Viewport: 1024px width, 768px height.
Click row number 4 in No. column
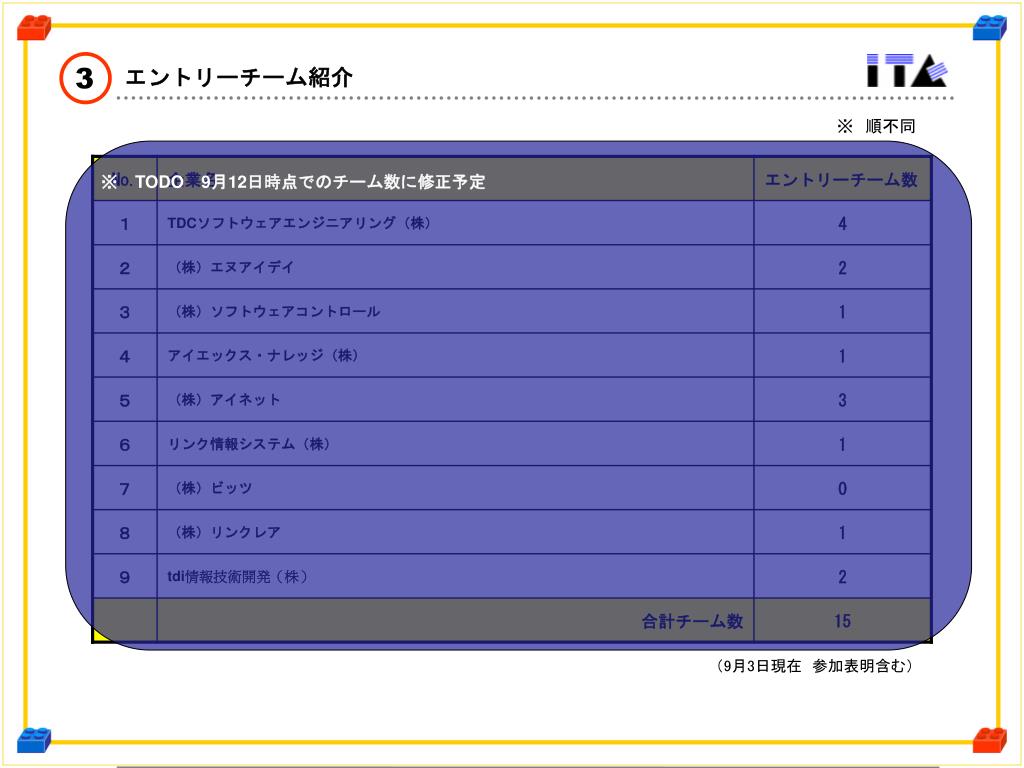[125, 356]
